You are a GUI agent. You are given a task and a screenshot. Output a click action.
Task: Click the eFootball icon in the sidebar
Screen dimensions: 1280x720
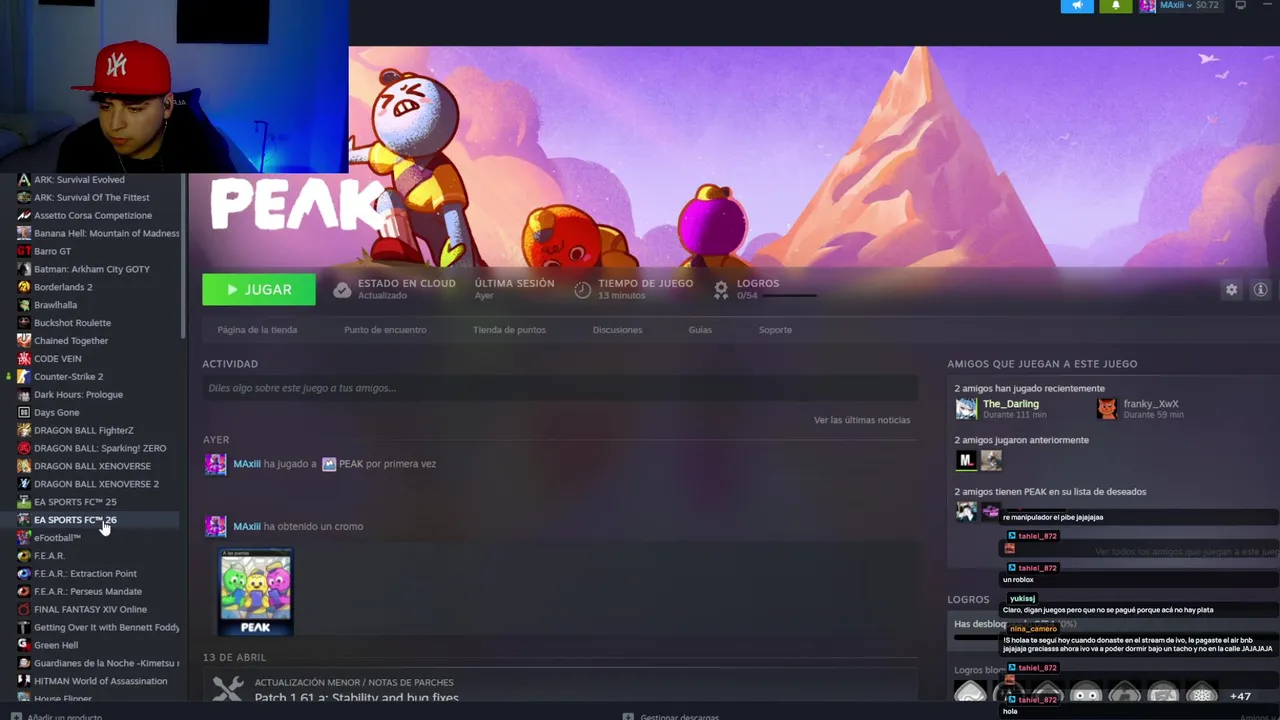coord(24,538)
